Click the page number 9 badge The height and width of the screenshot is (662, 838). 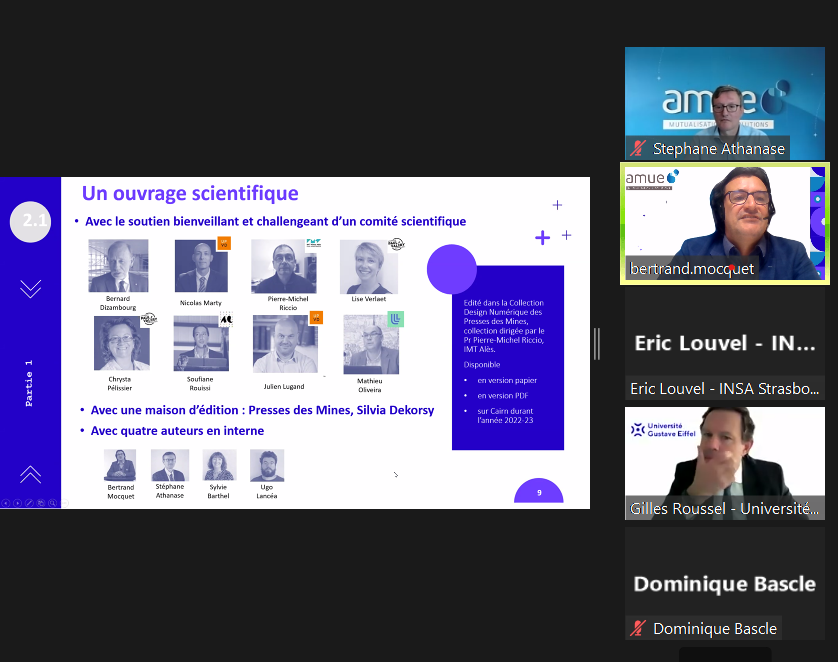(x=539, y=492)
